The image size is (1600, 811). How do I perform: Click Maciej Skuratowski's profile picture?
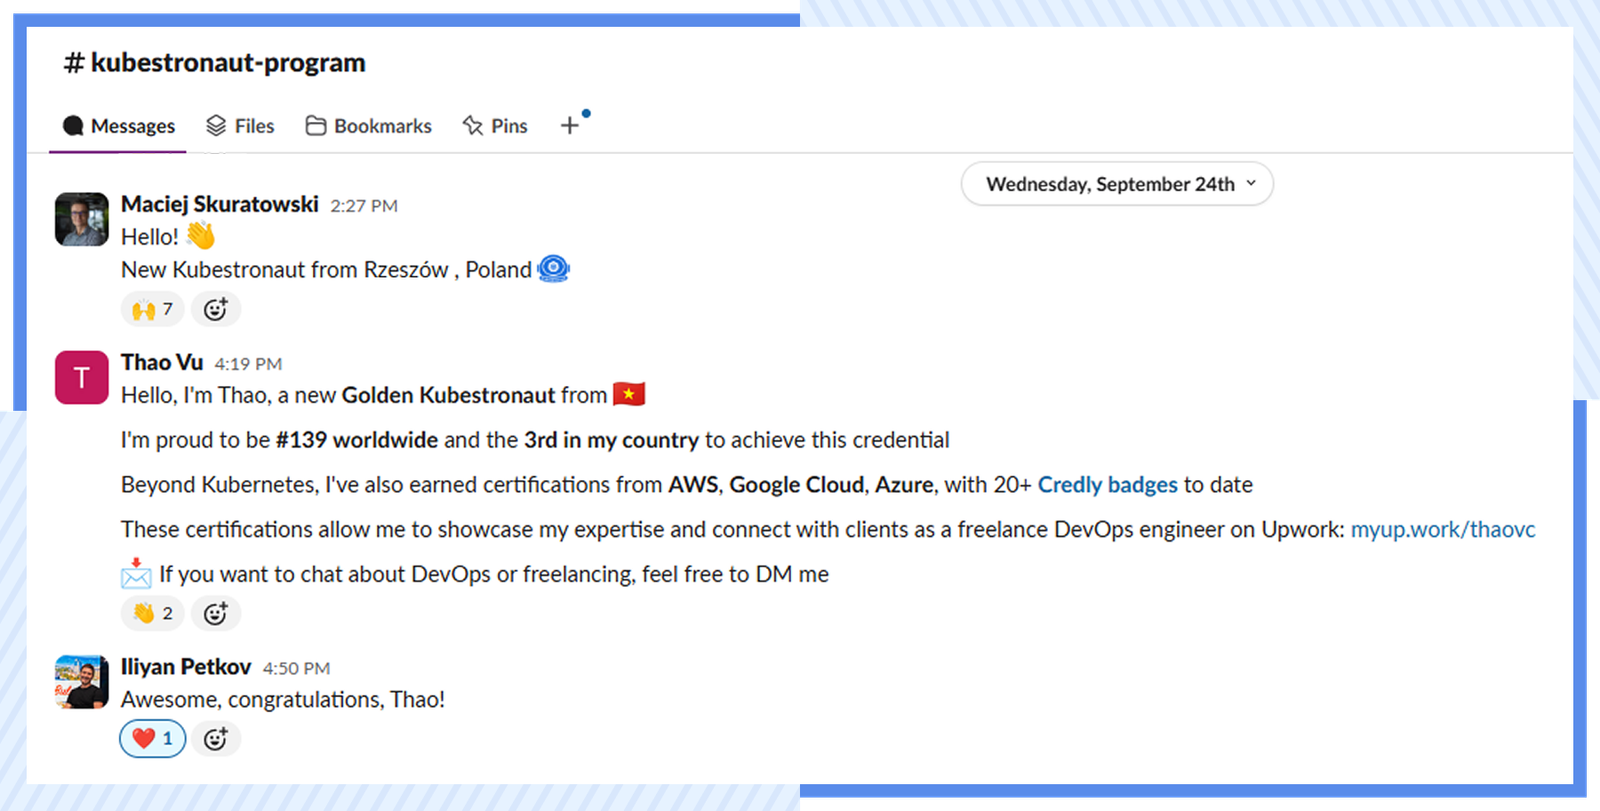[82, 220]
